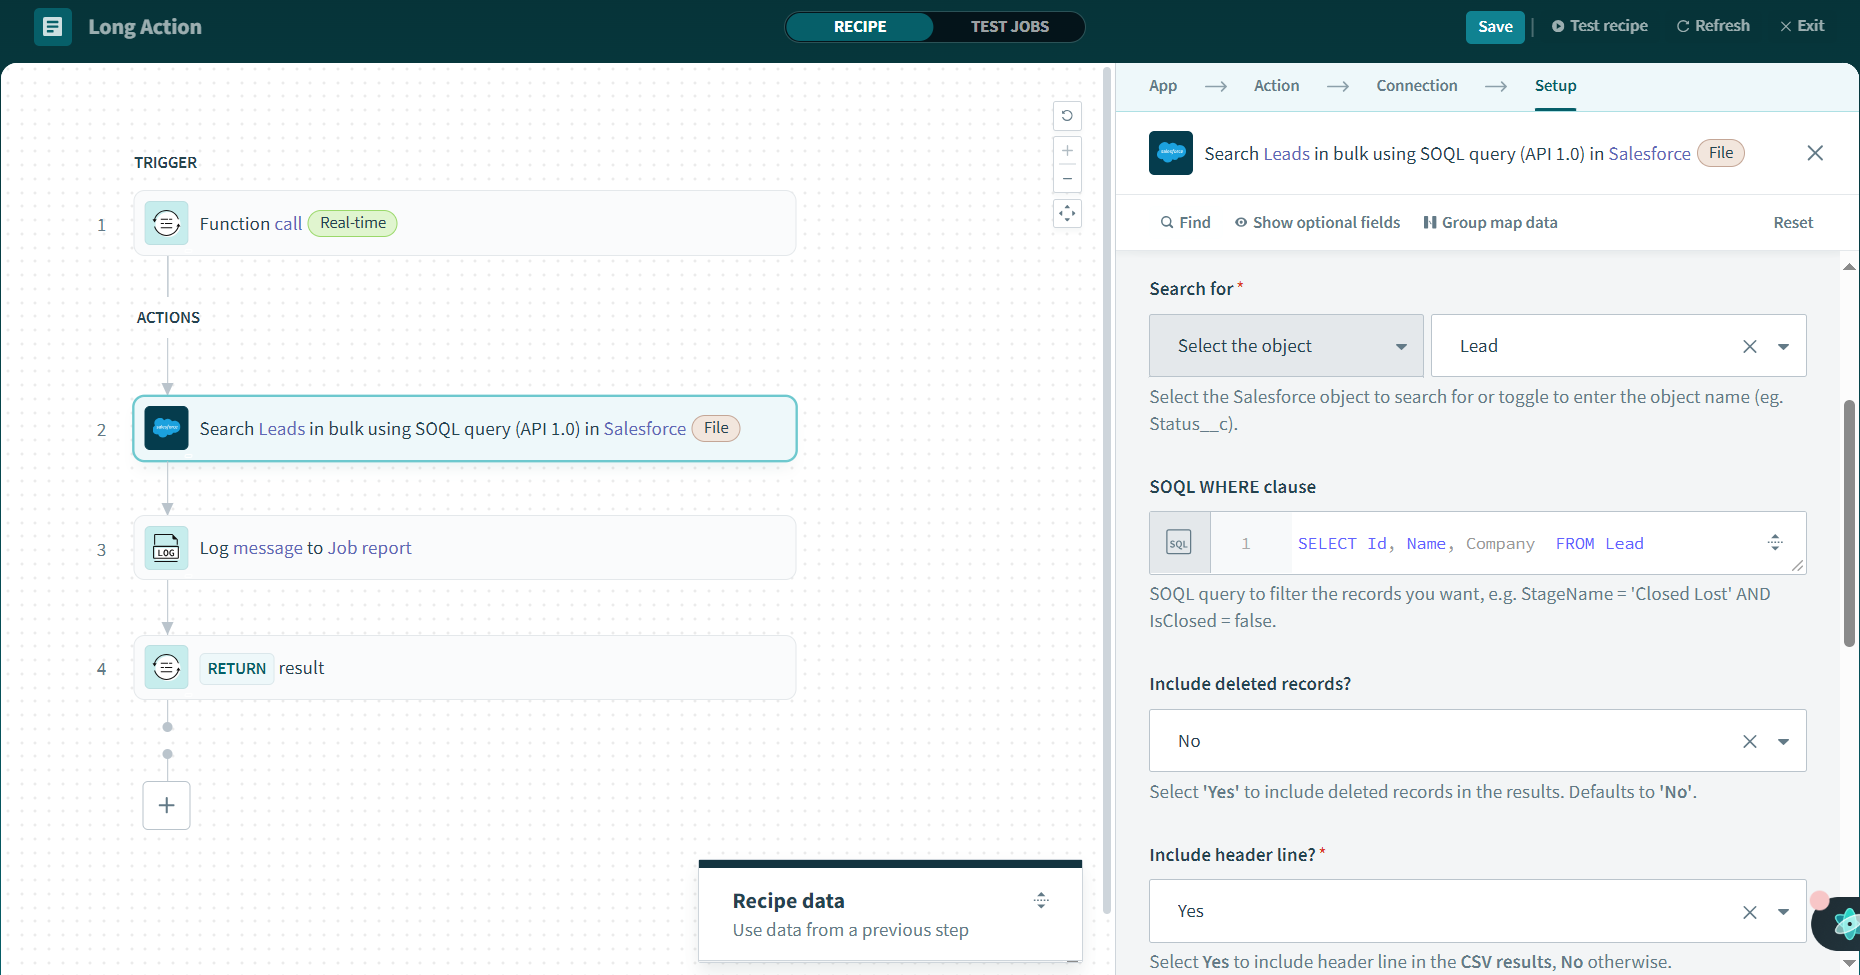Exit the recipe editor
Viewport: 1860px width, 975px height.
tap(1802, 26)
